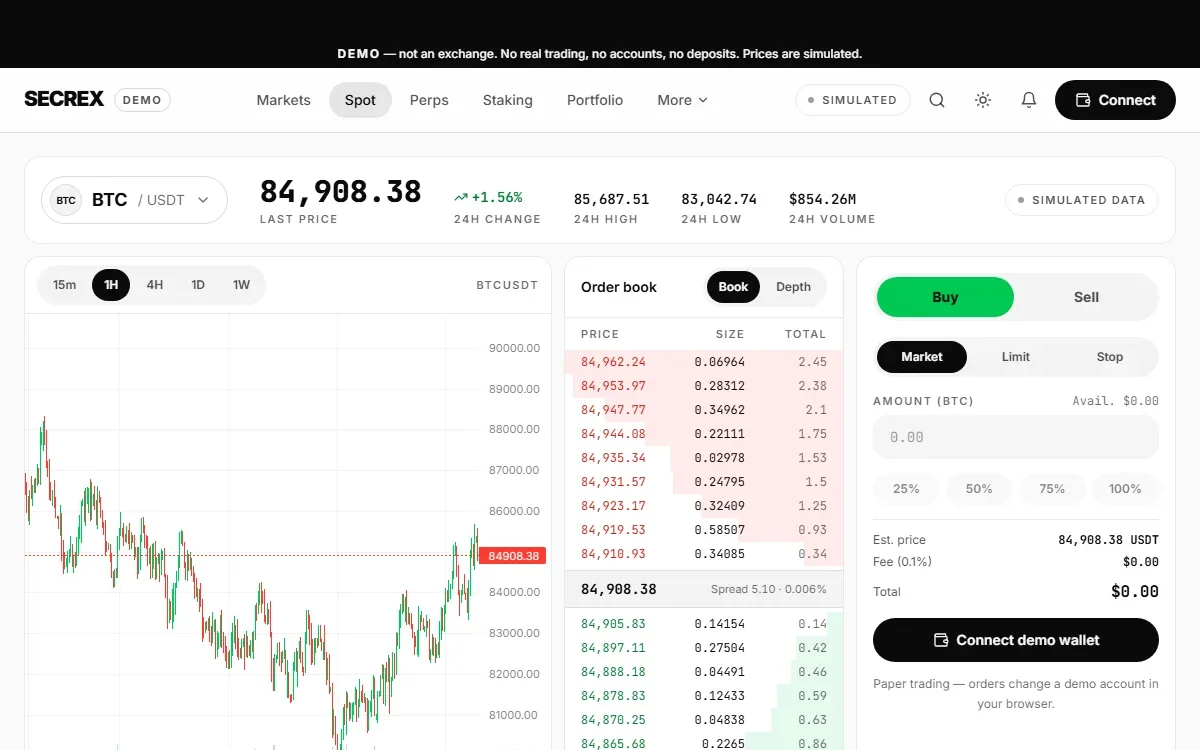Viewport: 1200px width, 750px height.
Task: Click ask price 84,944.08
Action: (x=613, y=434)
